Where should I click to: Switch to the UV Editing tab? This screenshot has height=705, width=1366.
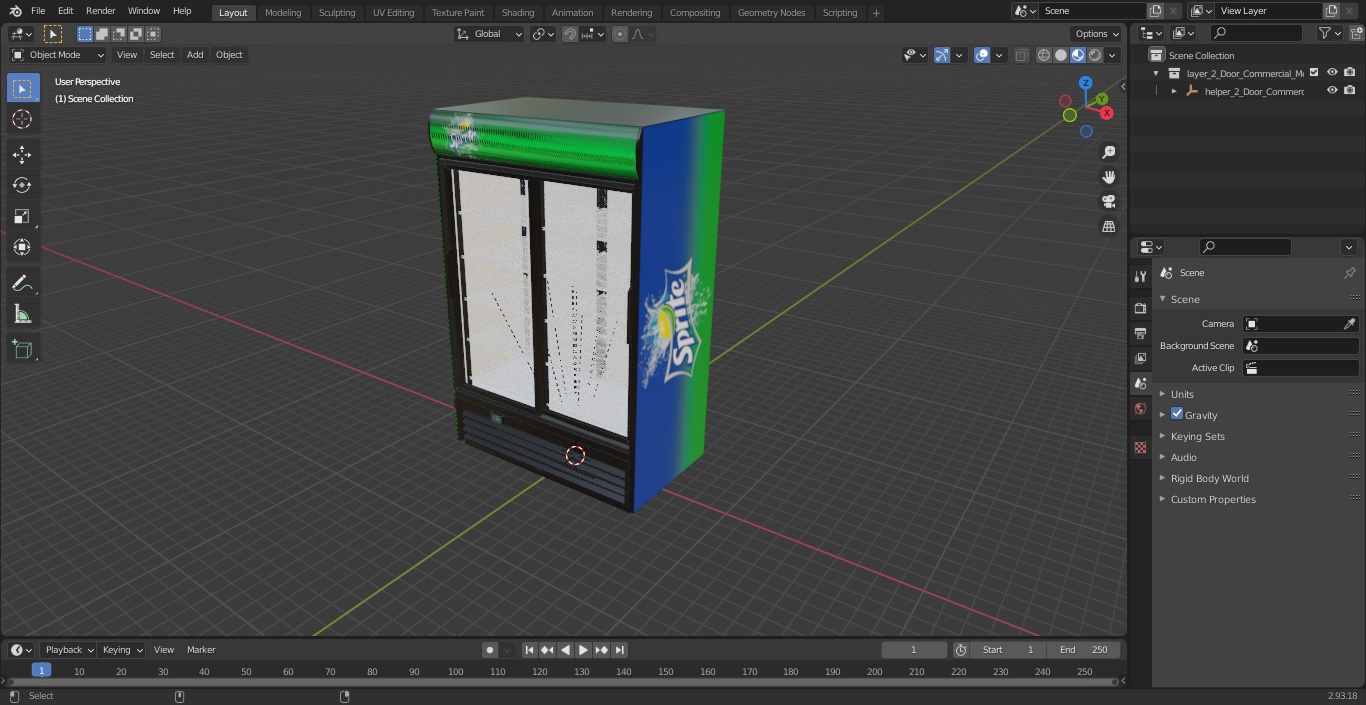393,12
